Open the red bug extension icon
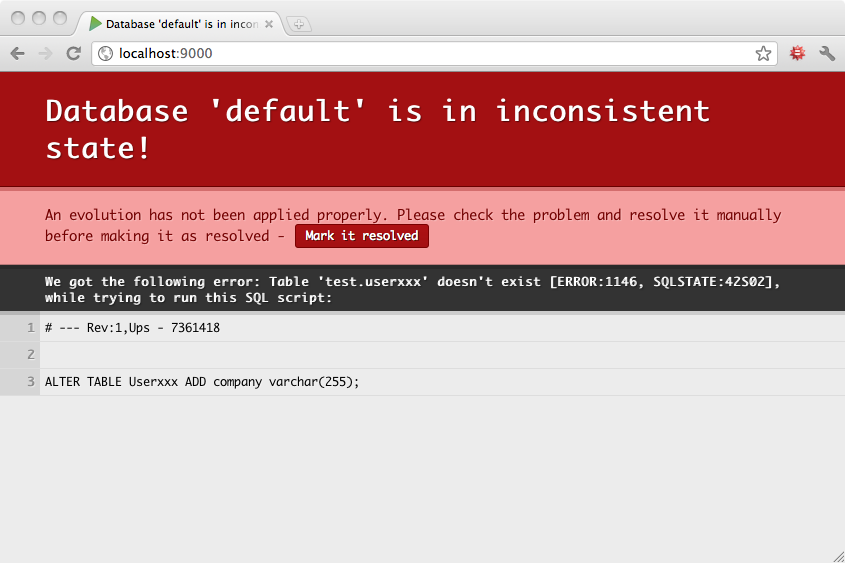 (797, 54)
